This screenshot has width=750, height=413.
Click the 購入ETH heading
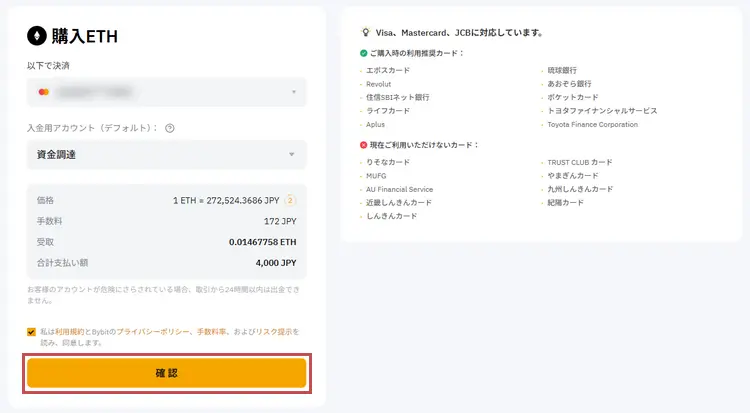click(84, 36)
